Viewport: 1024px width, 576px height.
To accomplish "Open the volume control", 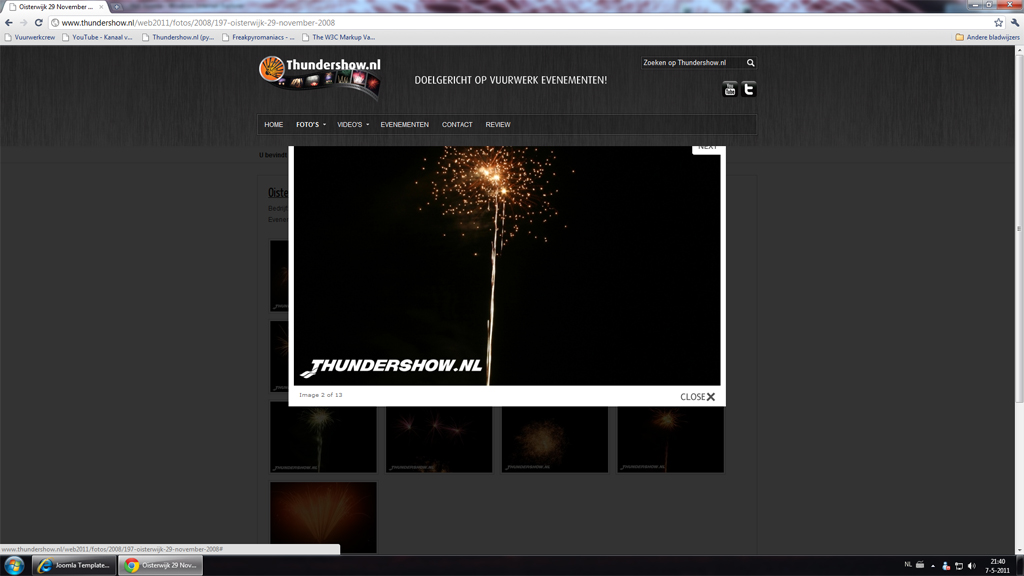I will [x=972, y=566].
